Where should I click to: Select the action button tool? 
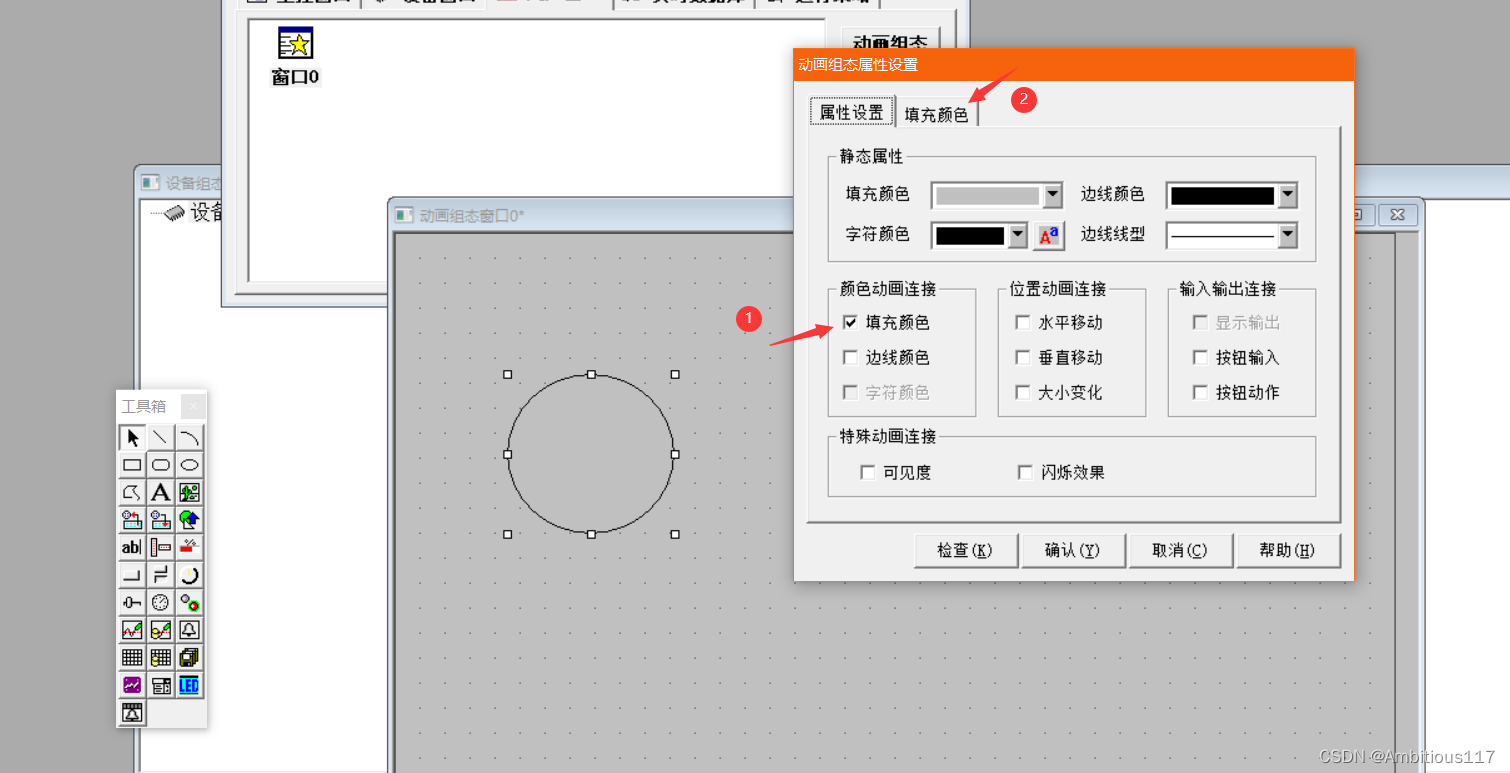tap(161, 575)
